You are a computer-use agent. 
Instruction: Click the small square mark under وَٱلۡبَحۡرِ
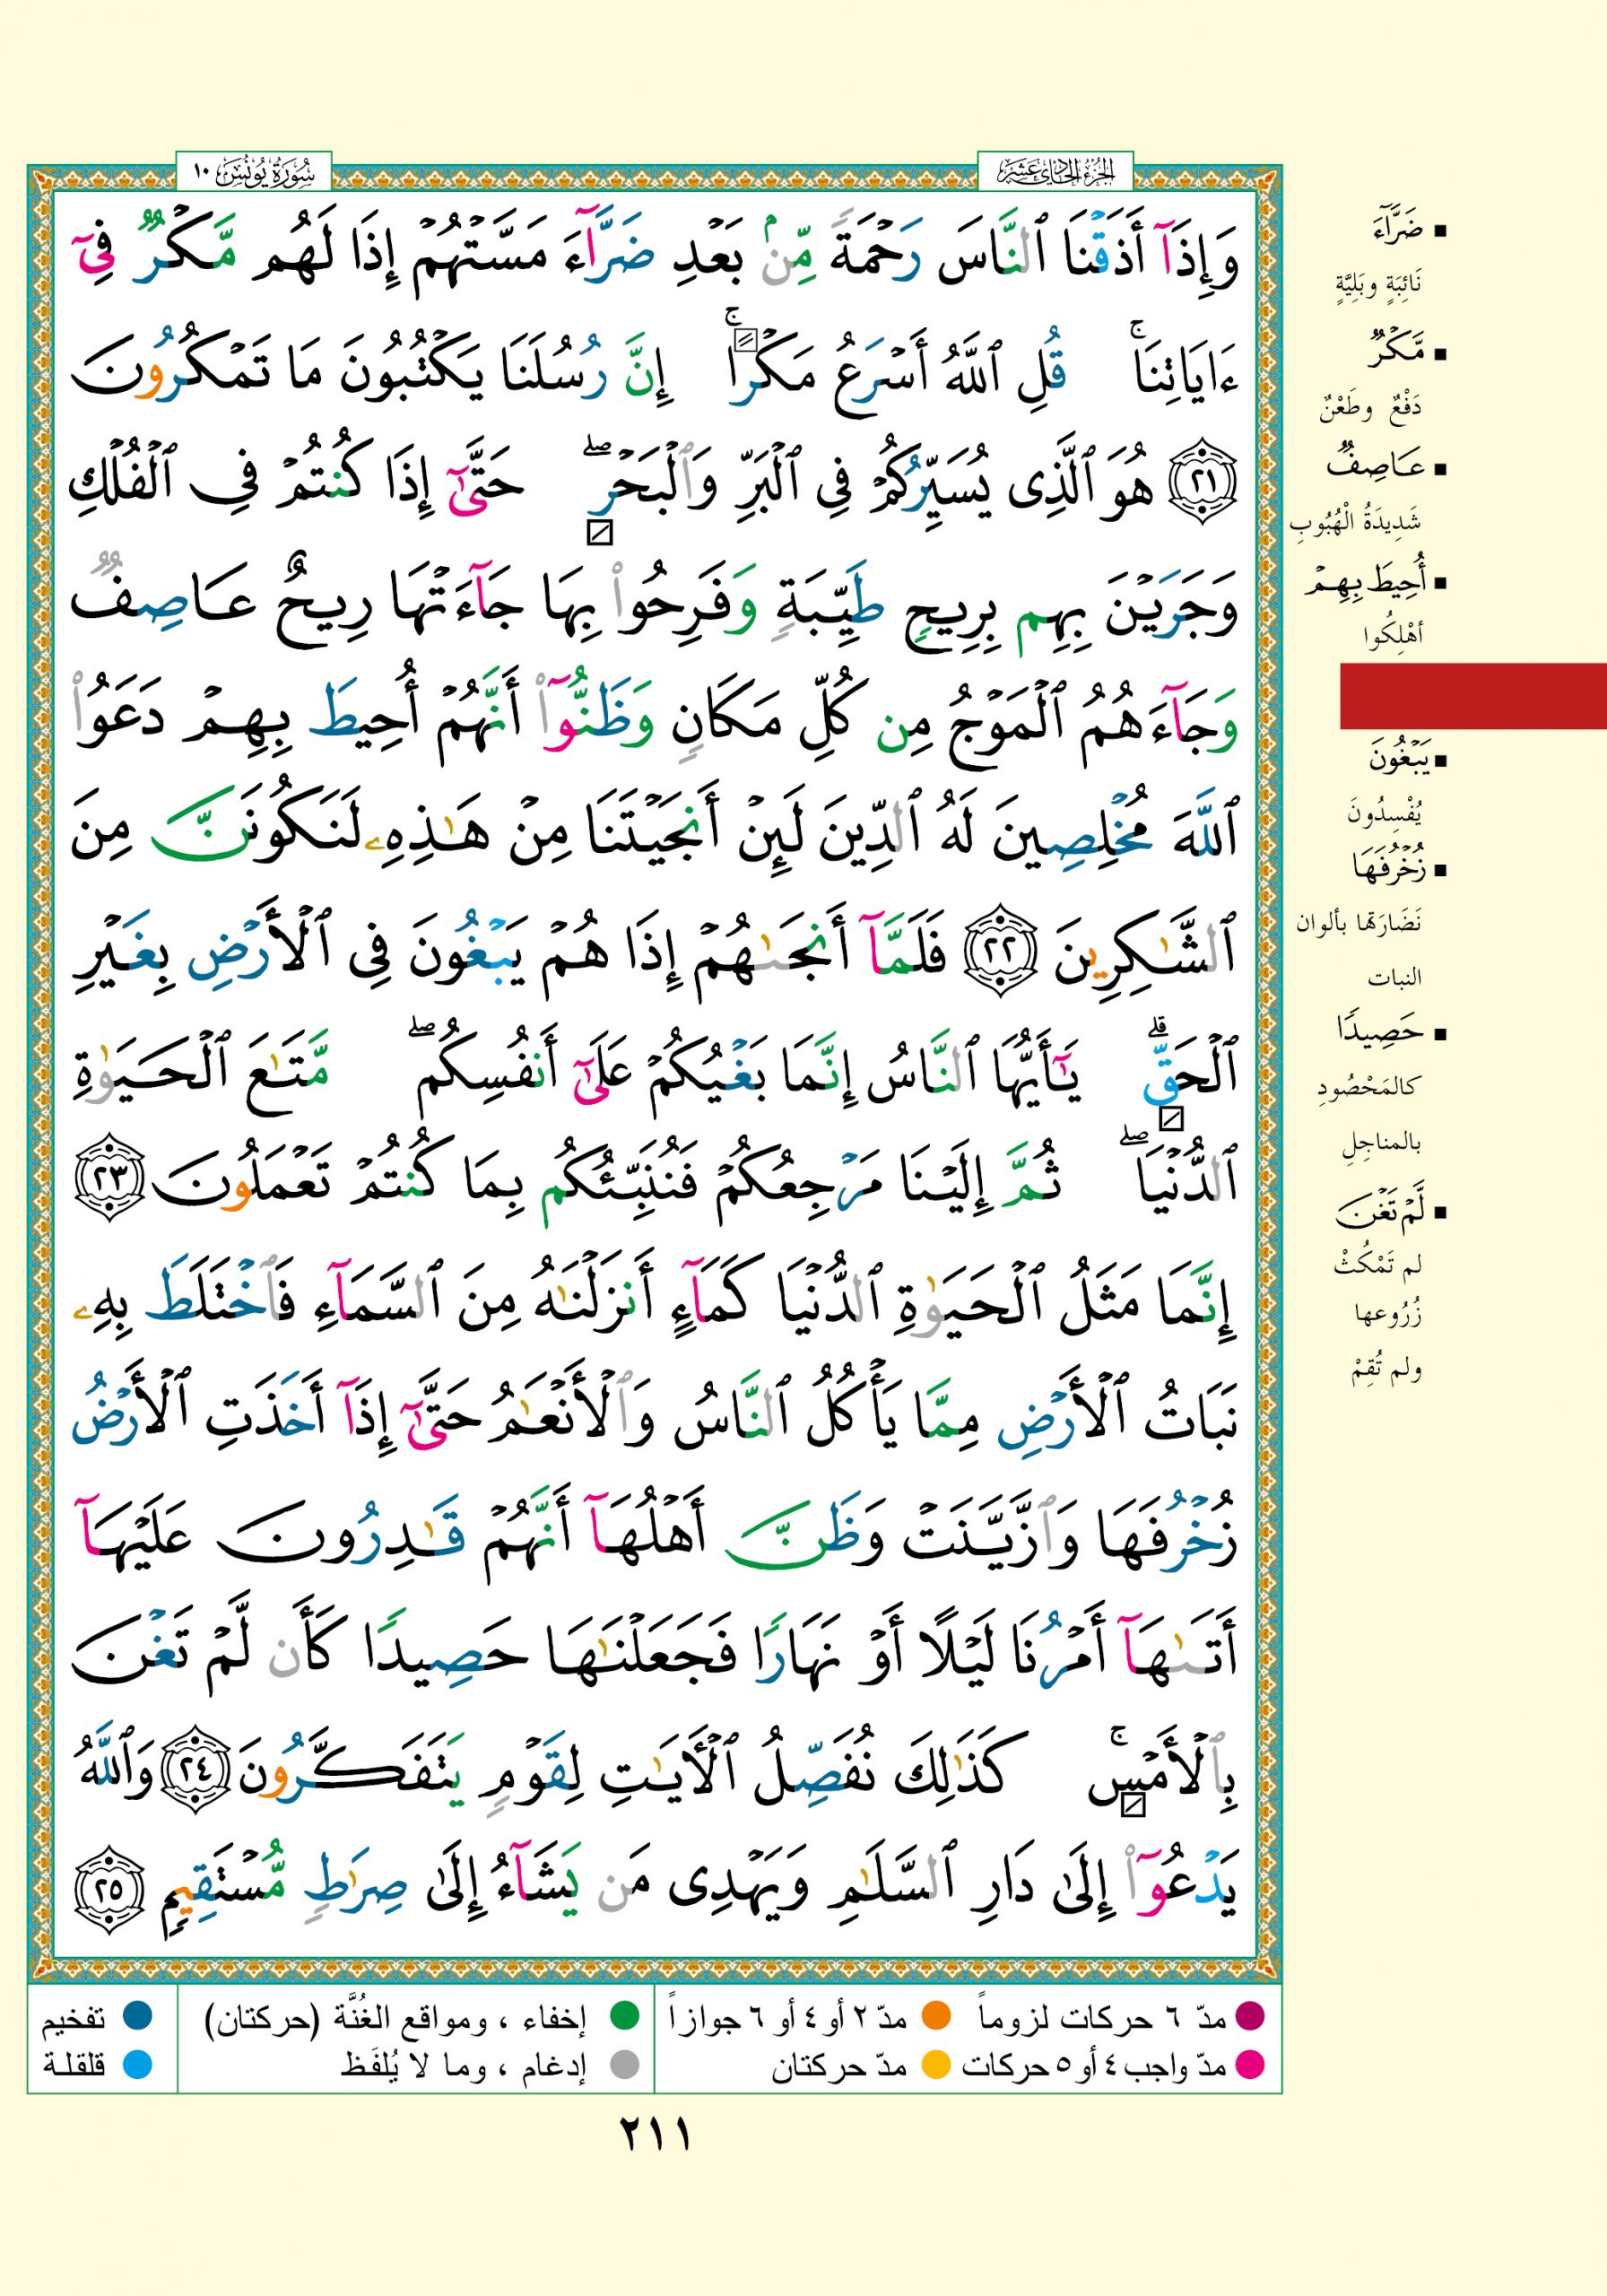pos(599,533)
